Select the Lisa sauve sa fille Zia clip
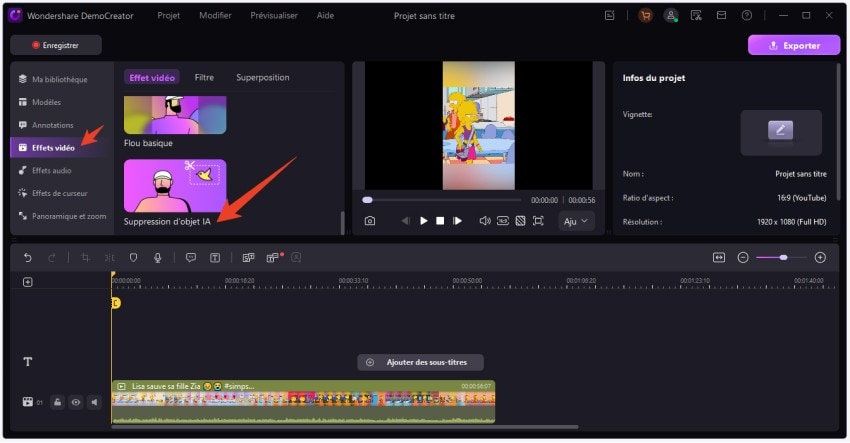The width and height of the screenshot is (850, 443). [x=303, y=402]
